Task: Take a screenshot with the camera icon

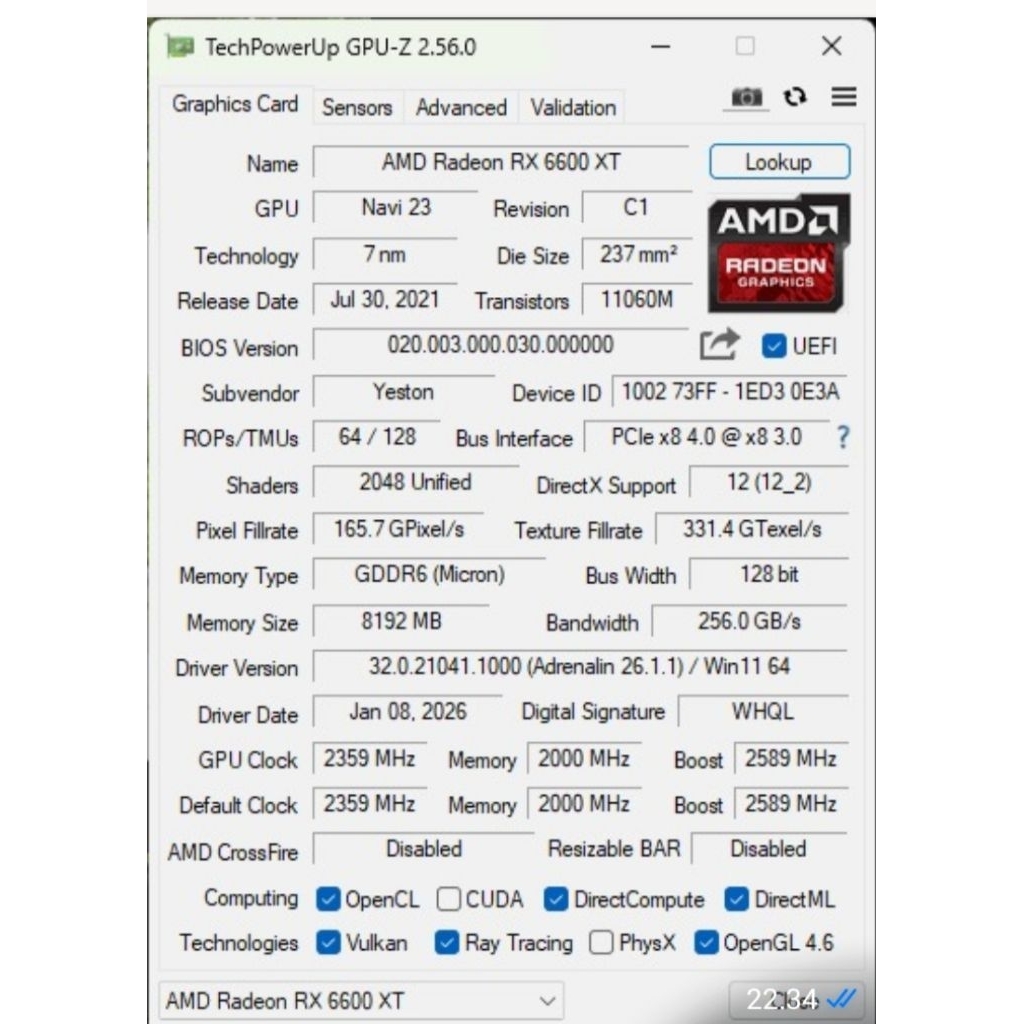Action: [746, 97]
